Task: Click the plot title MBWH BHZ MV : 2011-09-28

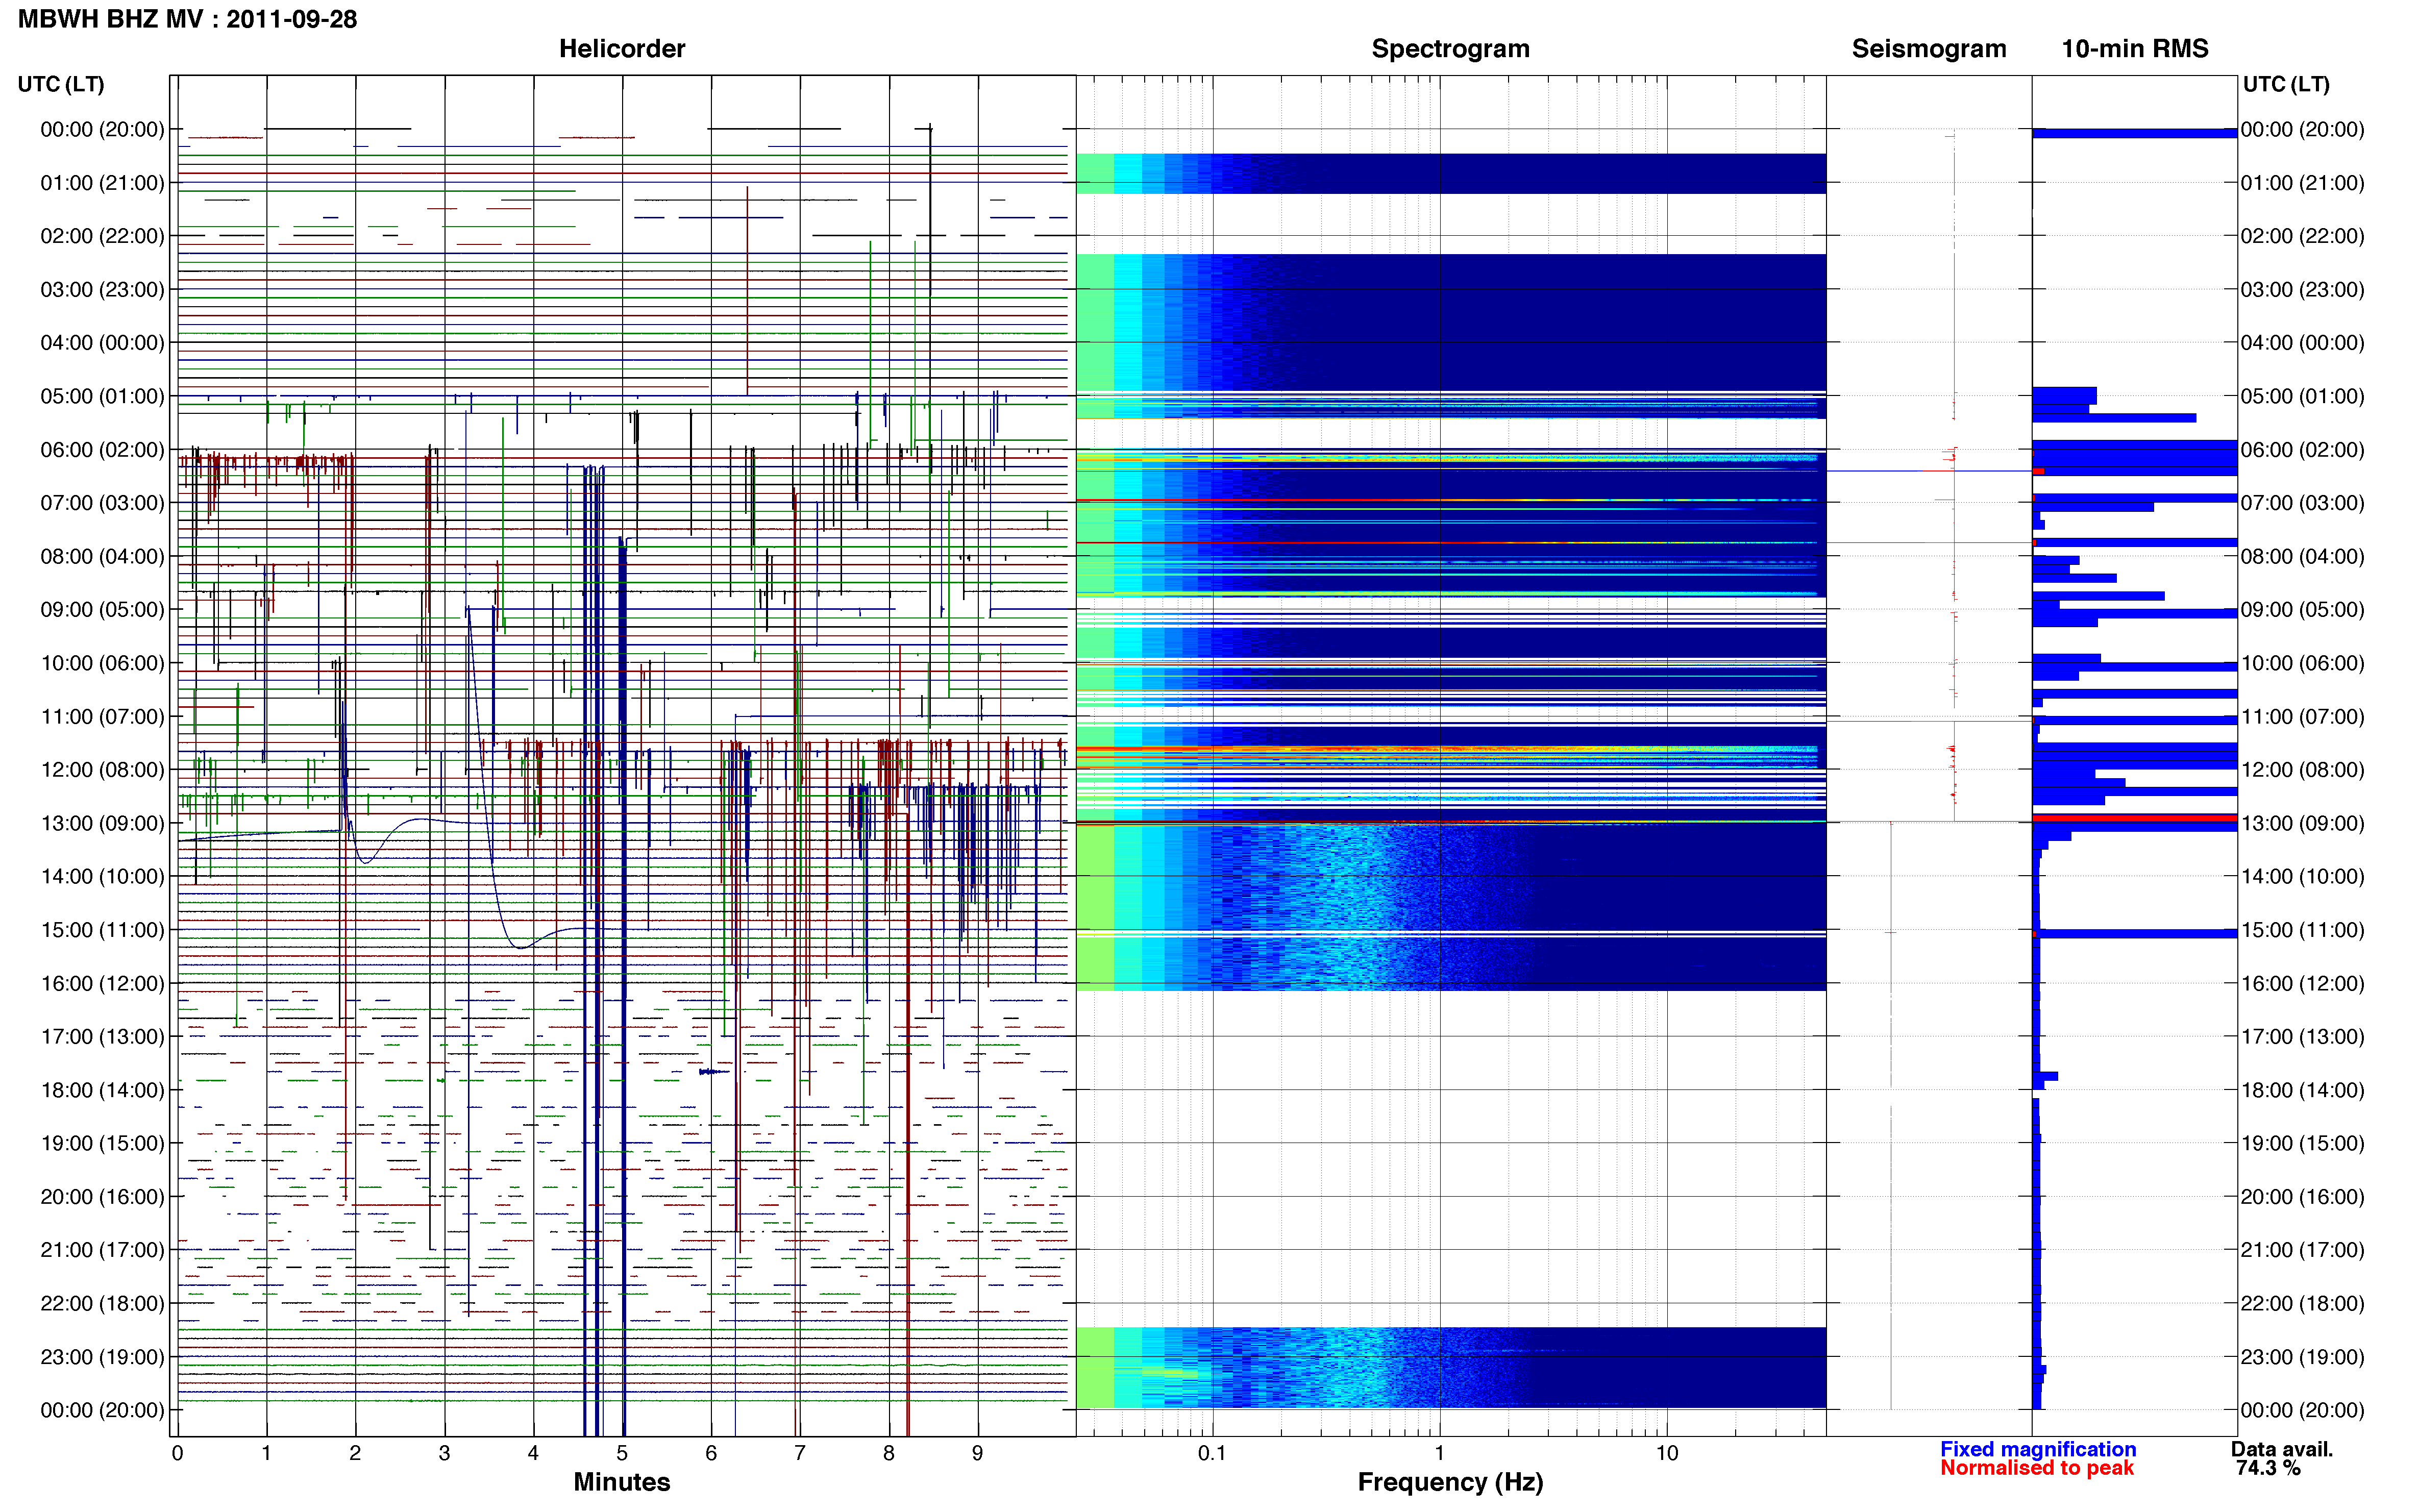Action: click(187, 19)
